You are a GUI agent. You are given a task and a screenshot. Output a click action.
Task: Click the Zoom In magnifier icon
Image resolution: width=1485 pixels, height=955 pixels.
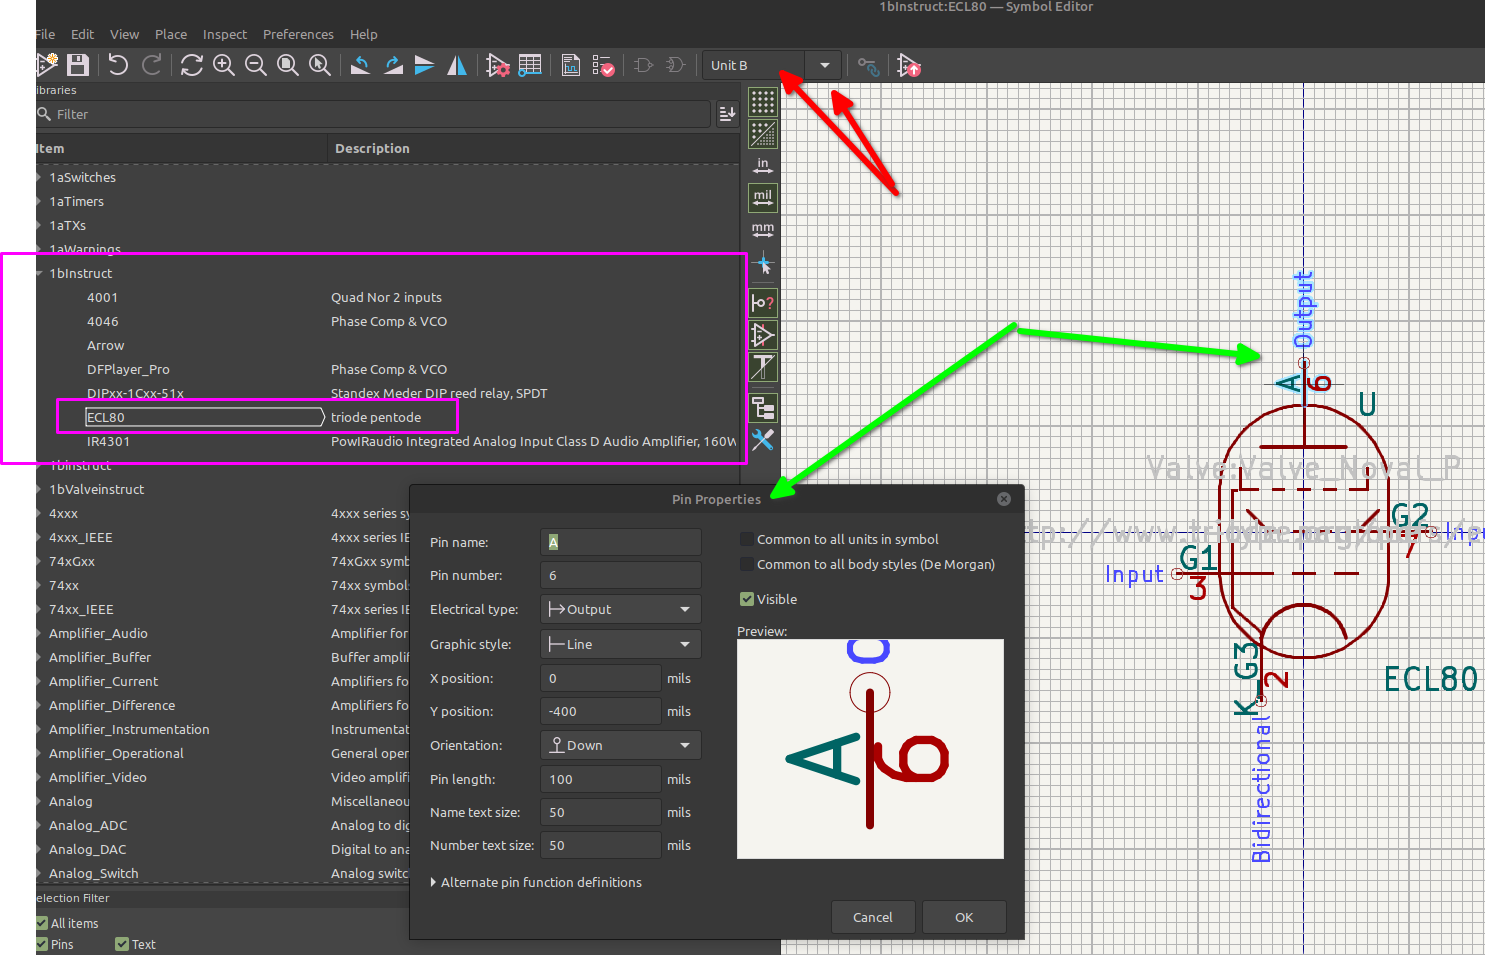[x=224, y=66]
